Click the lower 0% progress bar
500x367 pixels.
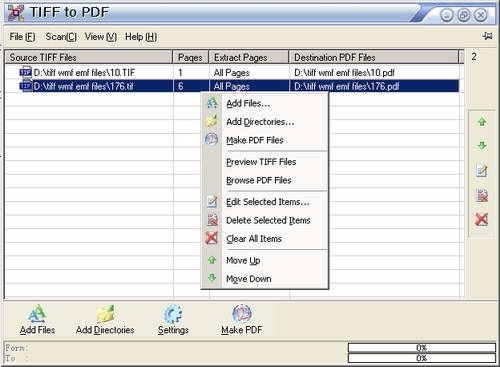pyautogui.click(x=422, y=358)
